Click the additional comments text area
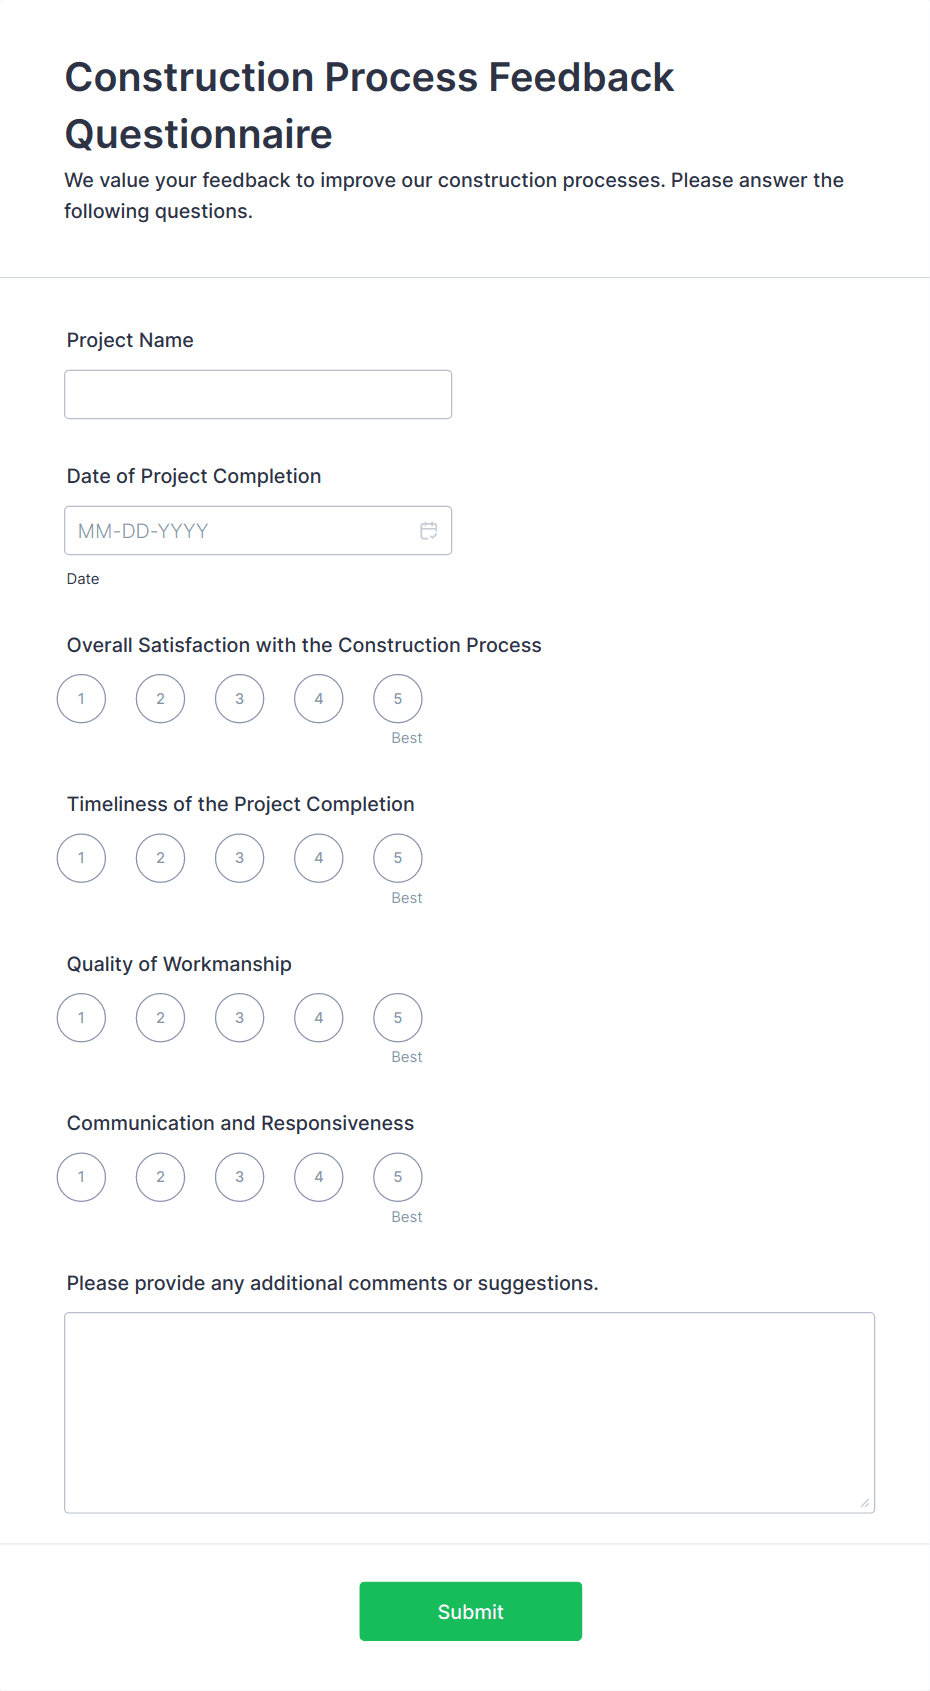Image resolution: width=930 pixels, height=1691 pixels. (469, 1412)
